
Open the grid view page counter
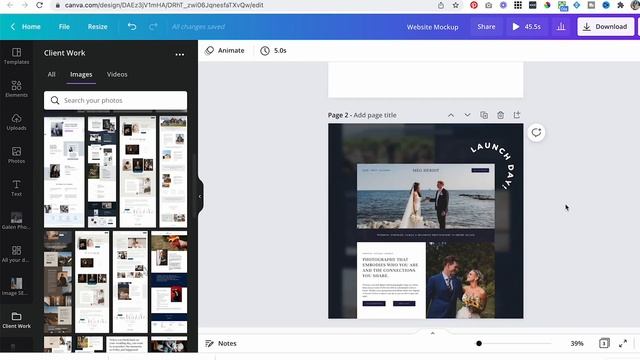(604, 343)
